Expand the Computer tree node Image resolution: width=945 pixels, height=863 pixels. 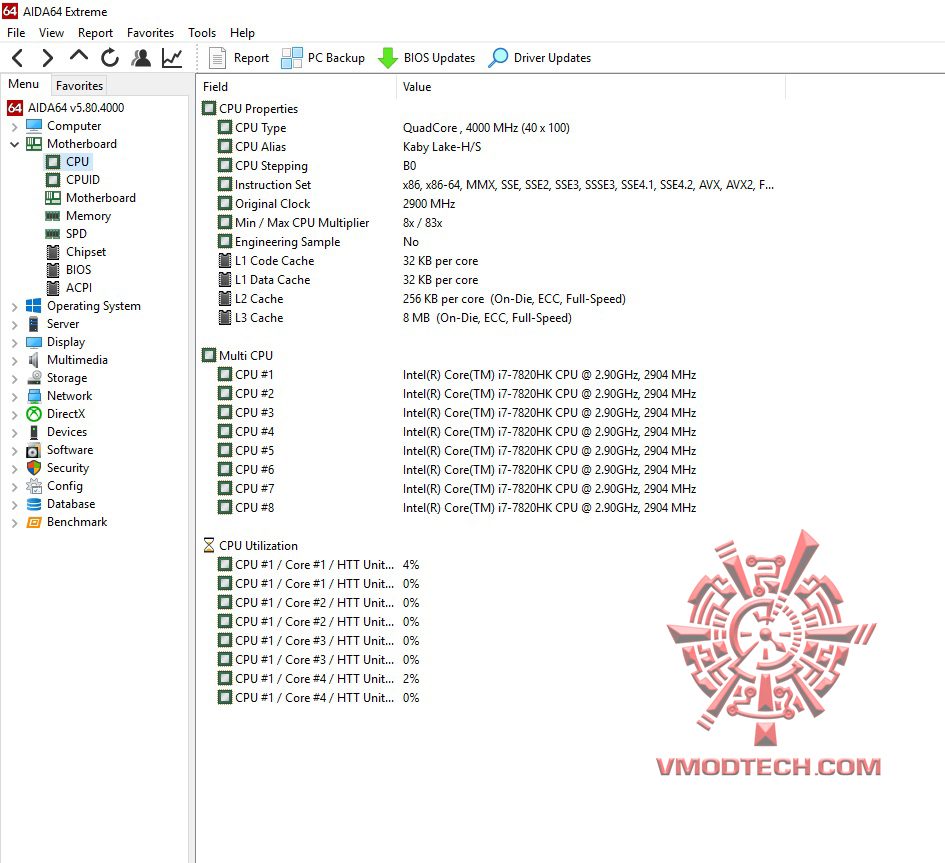coord(14,127)
